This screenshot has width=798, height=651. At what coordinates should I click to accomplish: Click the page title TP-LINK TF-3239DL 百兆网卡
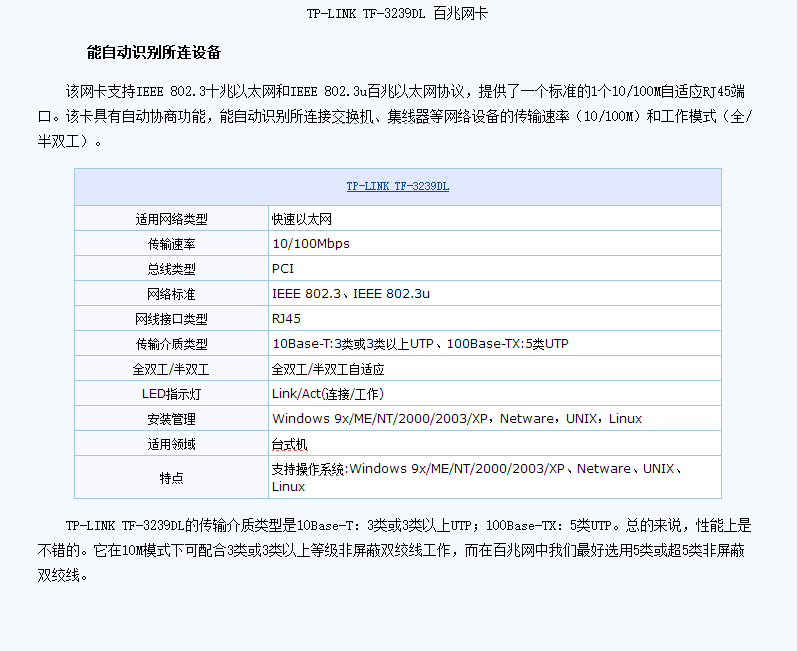click(x=398, y=14)
